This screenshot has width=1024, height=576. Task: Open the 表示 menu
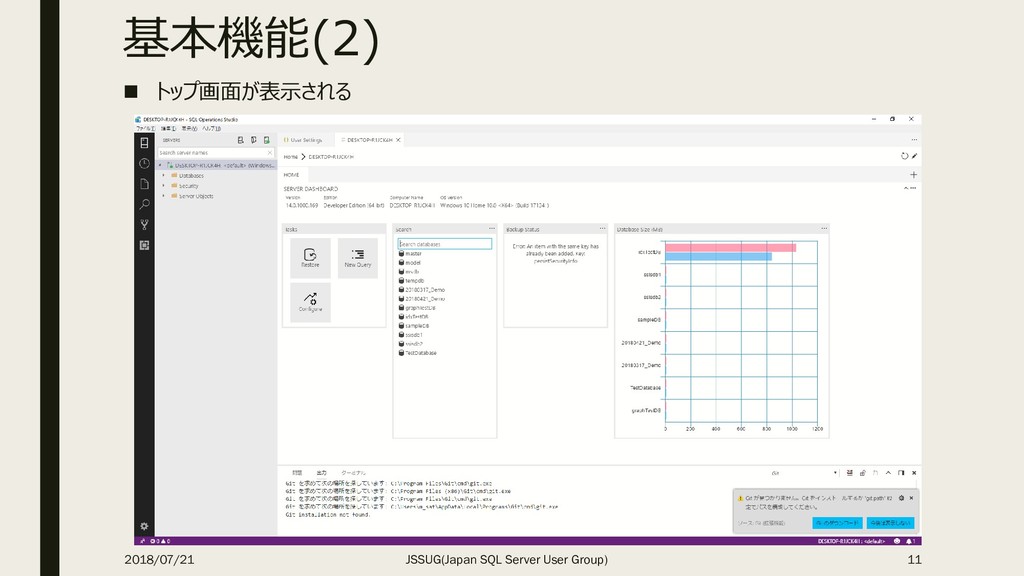pos(189,129)
